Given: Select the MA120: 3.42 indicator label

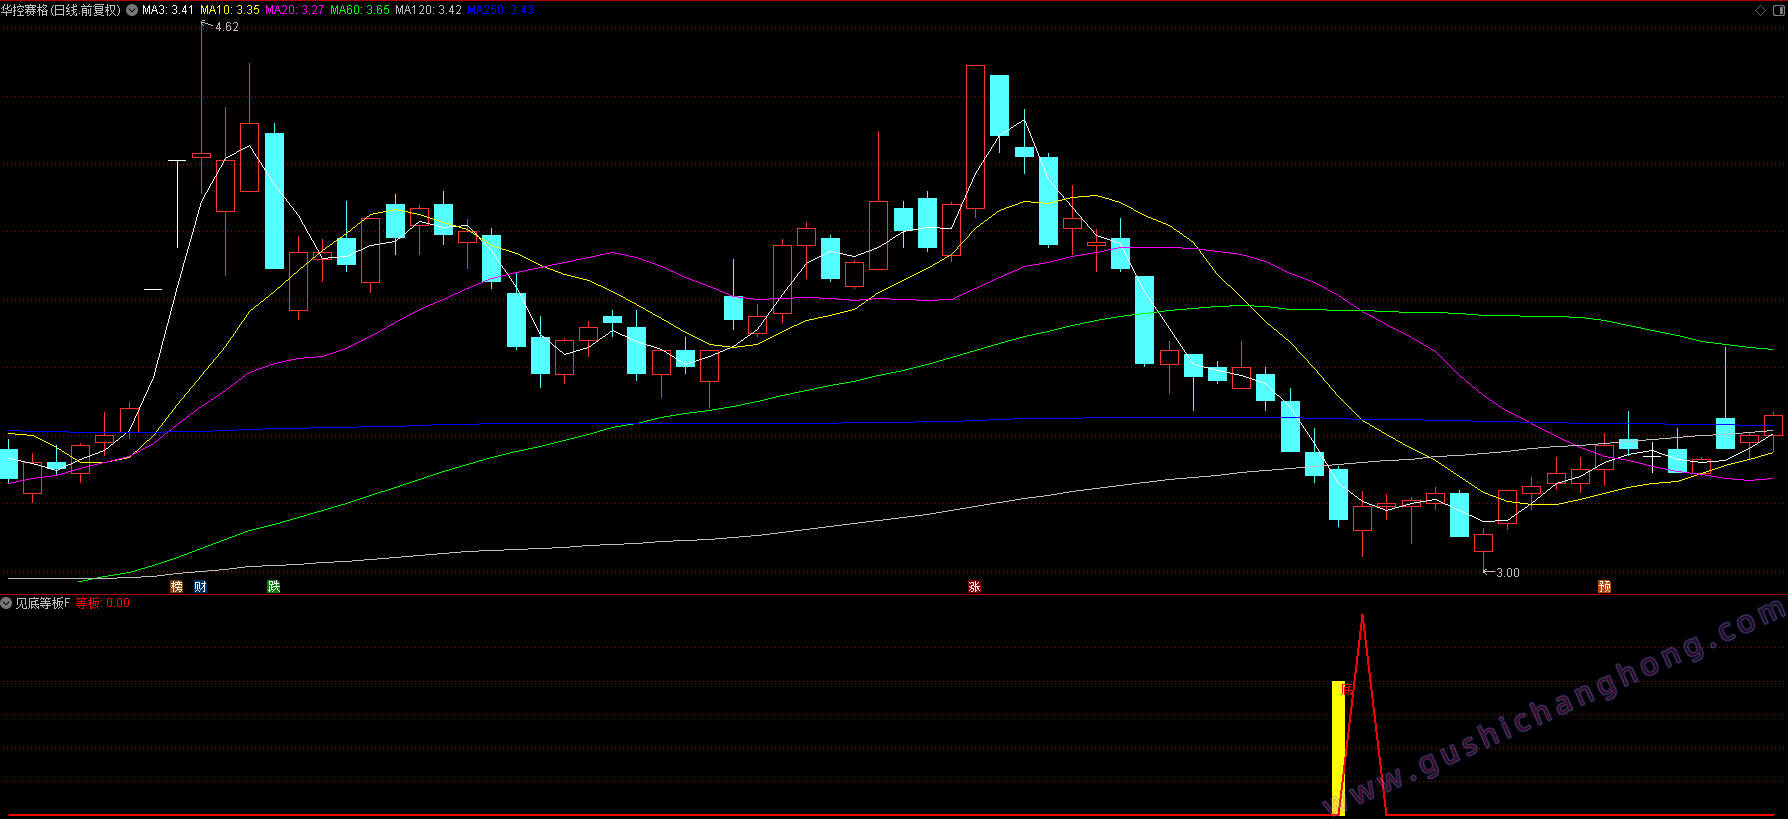Looking at the screenshot, I should tap(429, 10).
